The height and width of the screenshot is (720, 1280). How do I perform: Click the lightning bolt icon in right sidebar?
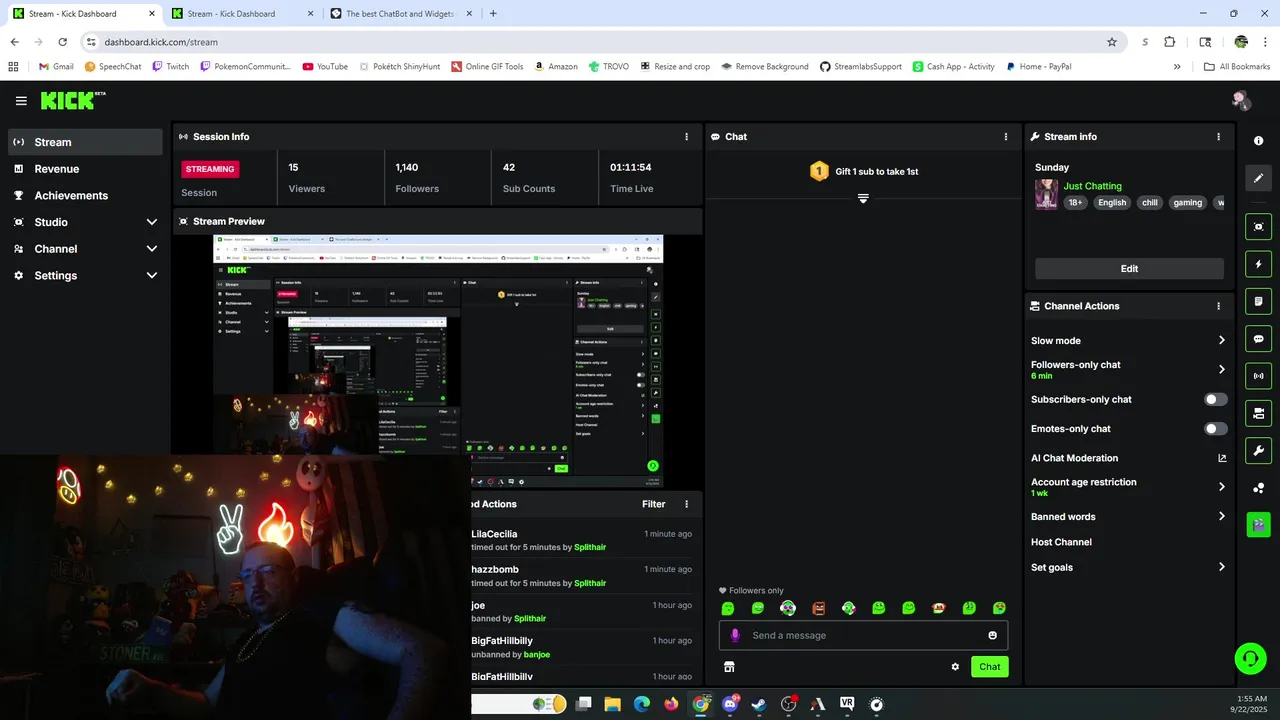(1258, 264)
